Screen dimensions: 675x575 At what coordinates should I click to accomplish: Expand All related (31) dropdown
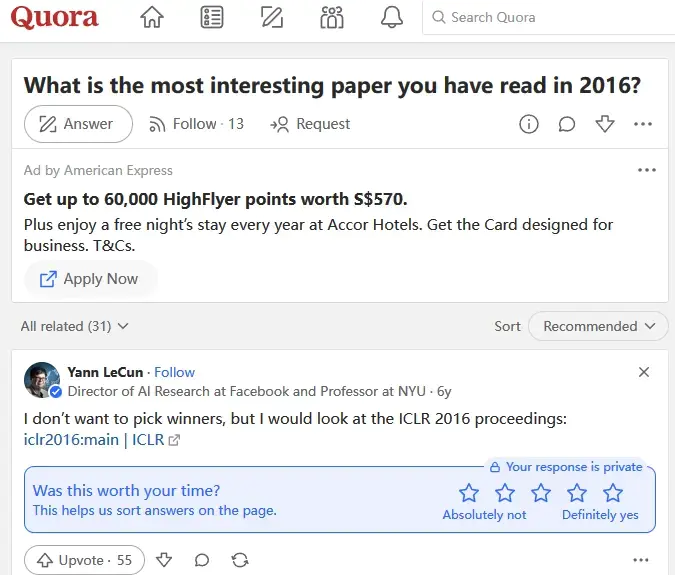[x=74, y=326]
